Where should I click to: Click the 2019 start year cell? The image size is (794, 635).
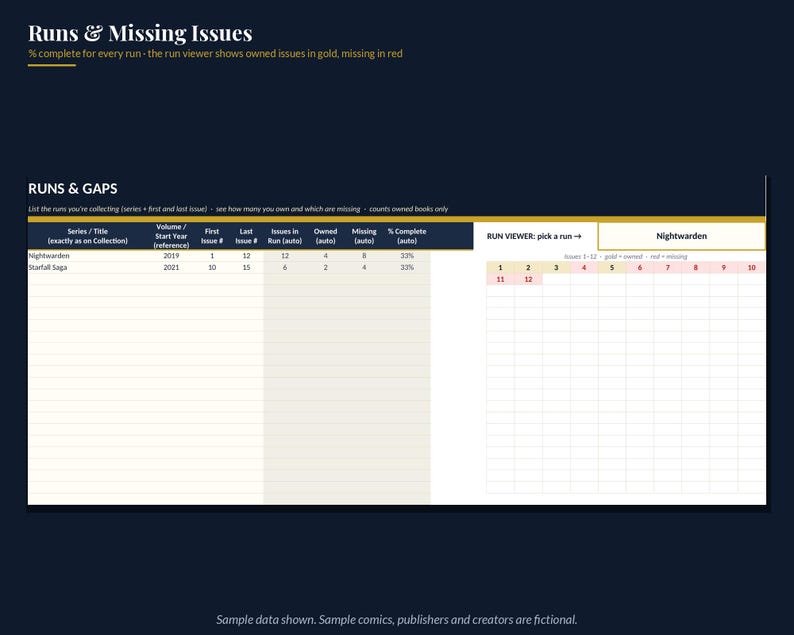point(171,256)
